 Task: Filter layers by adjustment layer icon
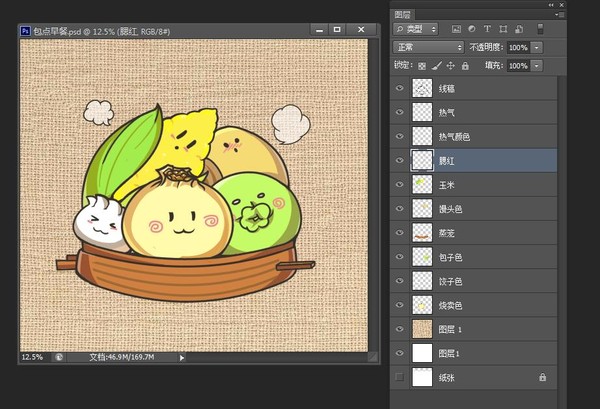472,29
